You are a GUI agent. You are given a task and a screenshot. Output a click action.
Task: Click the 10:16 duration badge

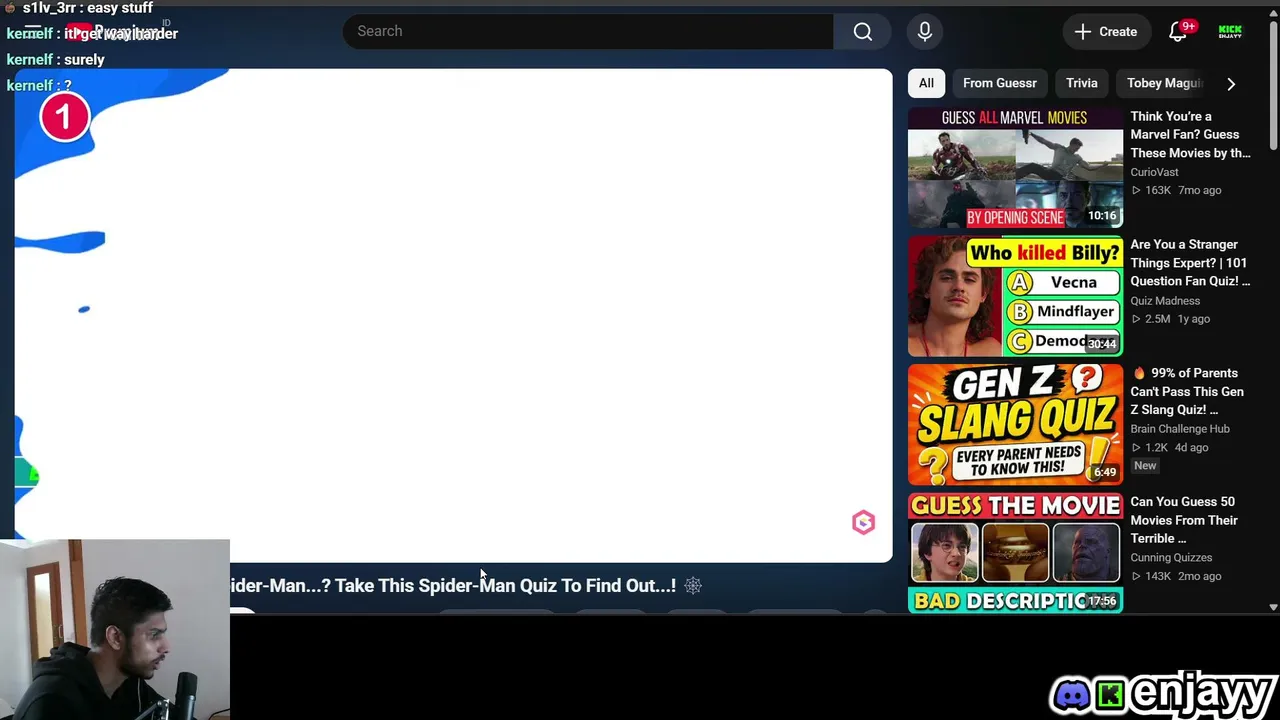coord(1102,216)
